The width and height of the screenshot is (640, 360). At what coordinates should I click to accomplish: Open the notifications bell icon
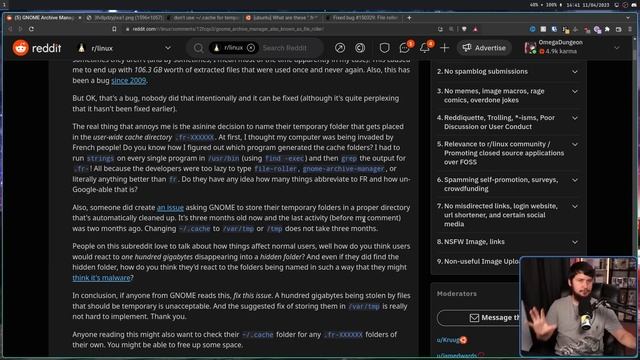[424, 48]
